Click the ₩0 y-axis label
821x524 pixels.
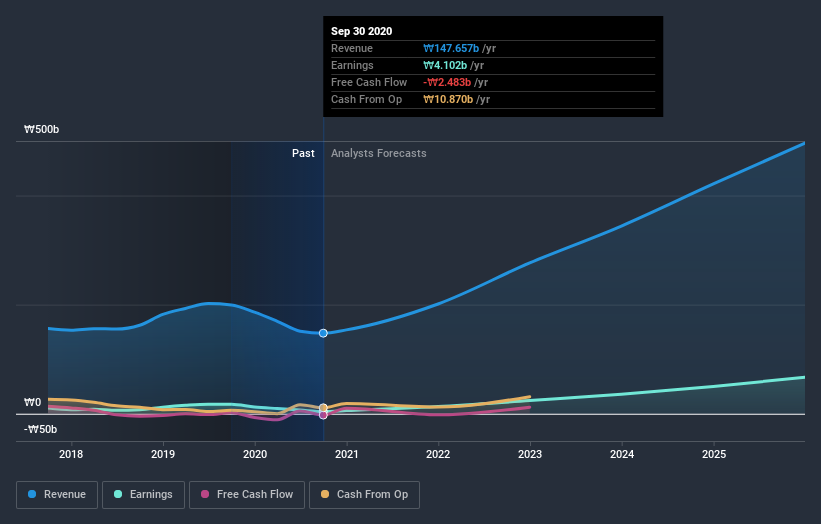(x=32, y=403)
